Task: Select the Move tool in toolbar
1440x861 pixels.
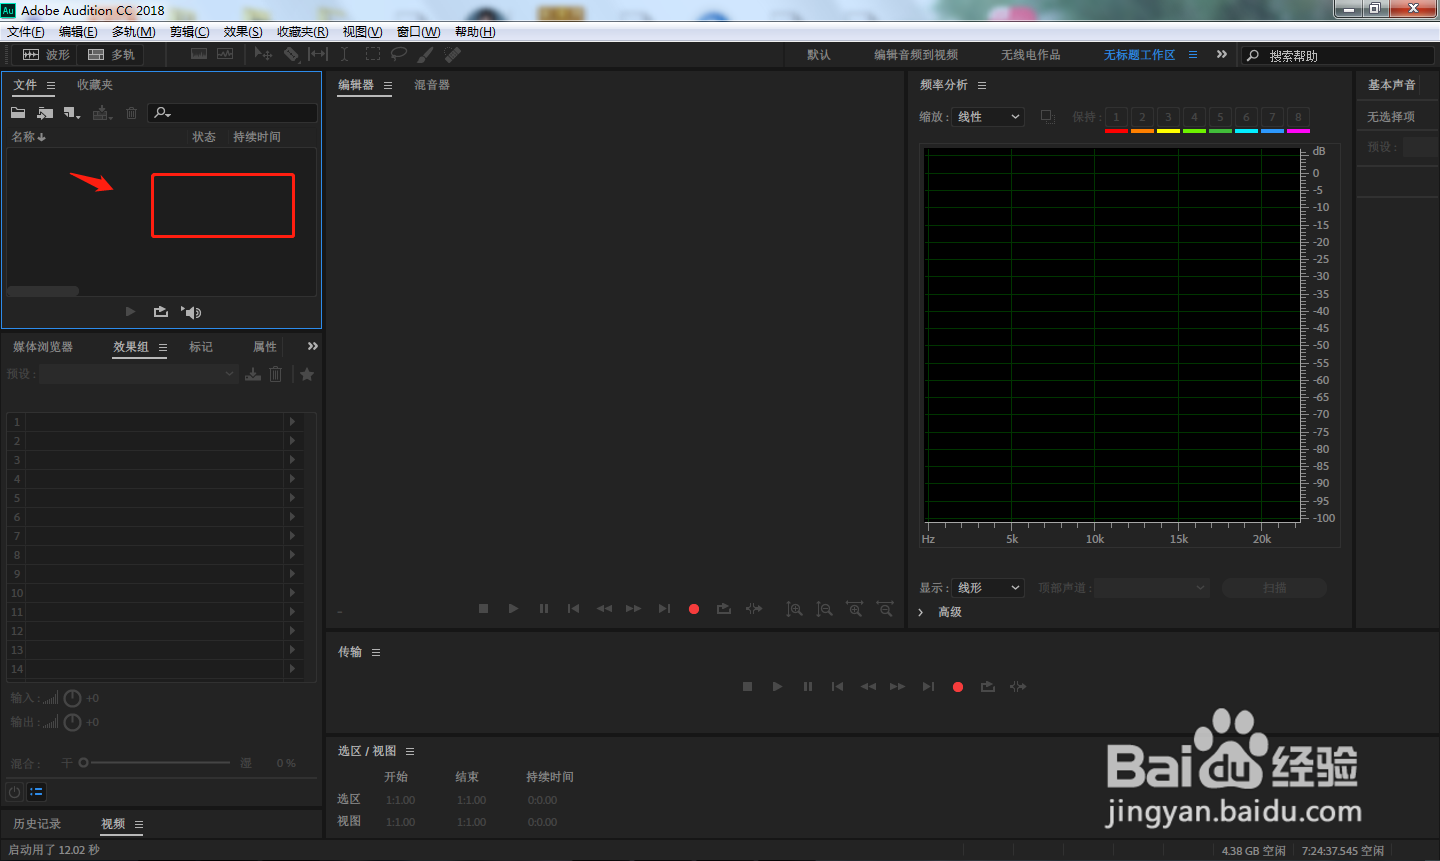Action: 263,54
